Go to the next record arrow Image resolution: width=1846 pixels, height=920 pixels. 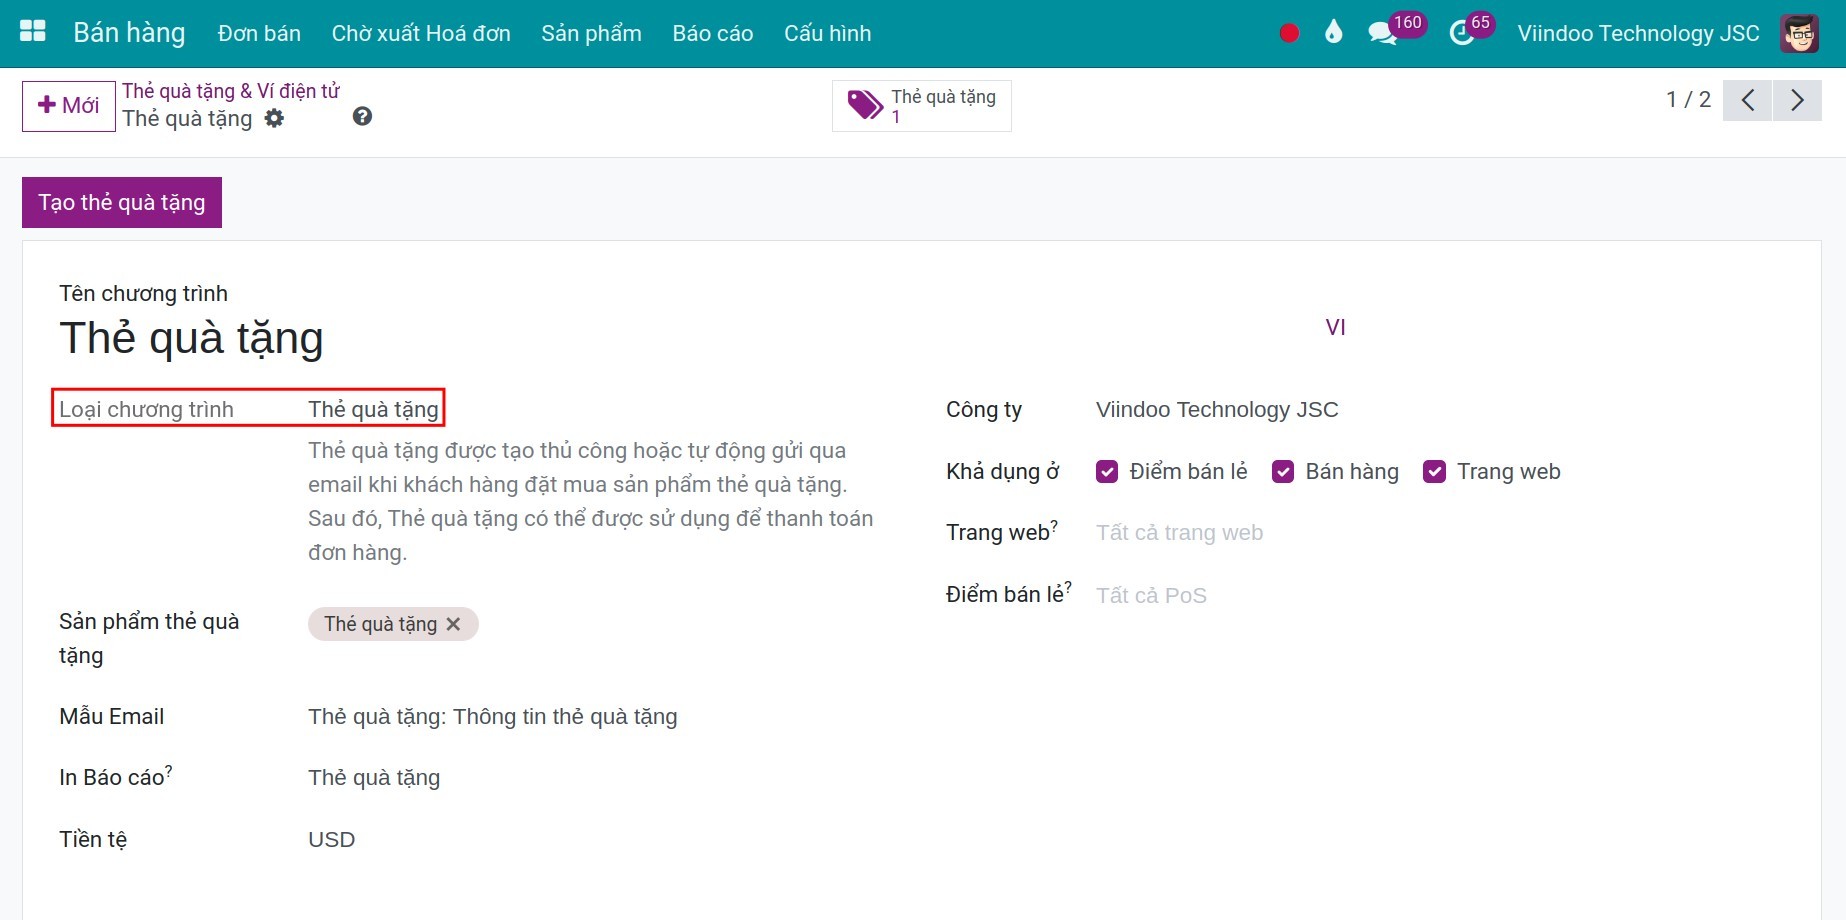(x=1797, y=100)
